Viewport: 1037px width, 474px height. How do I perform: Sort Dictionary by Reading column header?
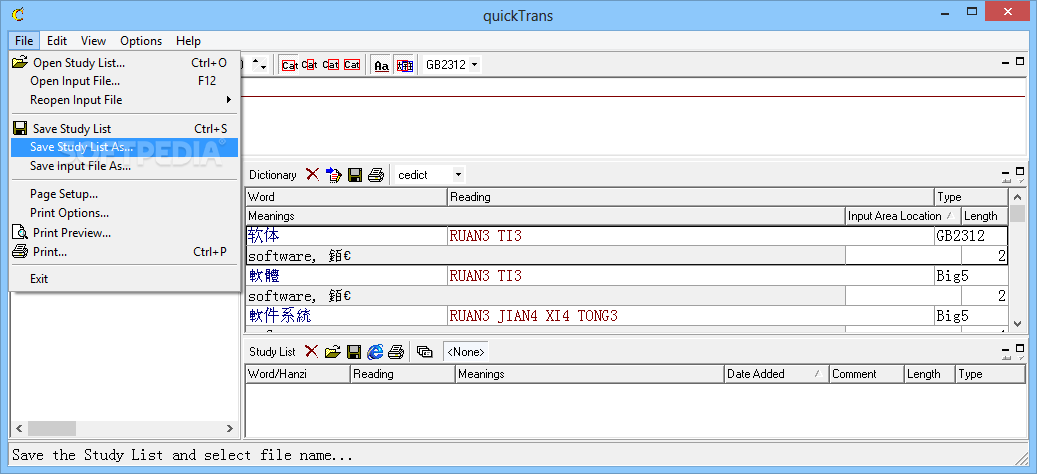coord(691,197)
